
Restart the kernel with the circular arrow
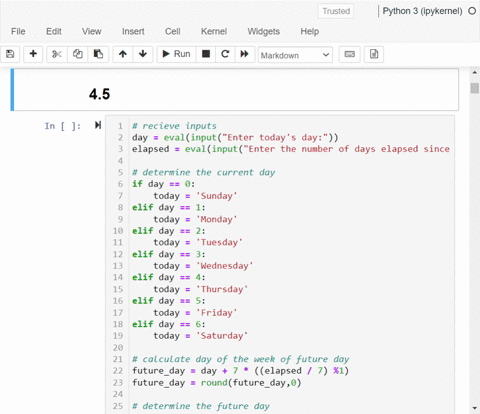[225, 54]
